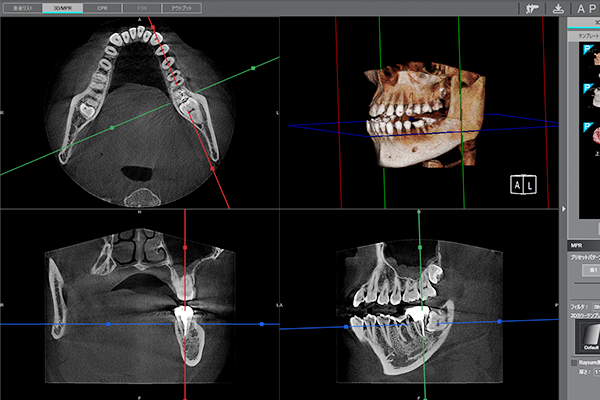Screen dimensions: 600x400
Task: Click the 3D skull rendering
Action: (425, 115)
